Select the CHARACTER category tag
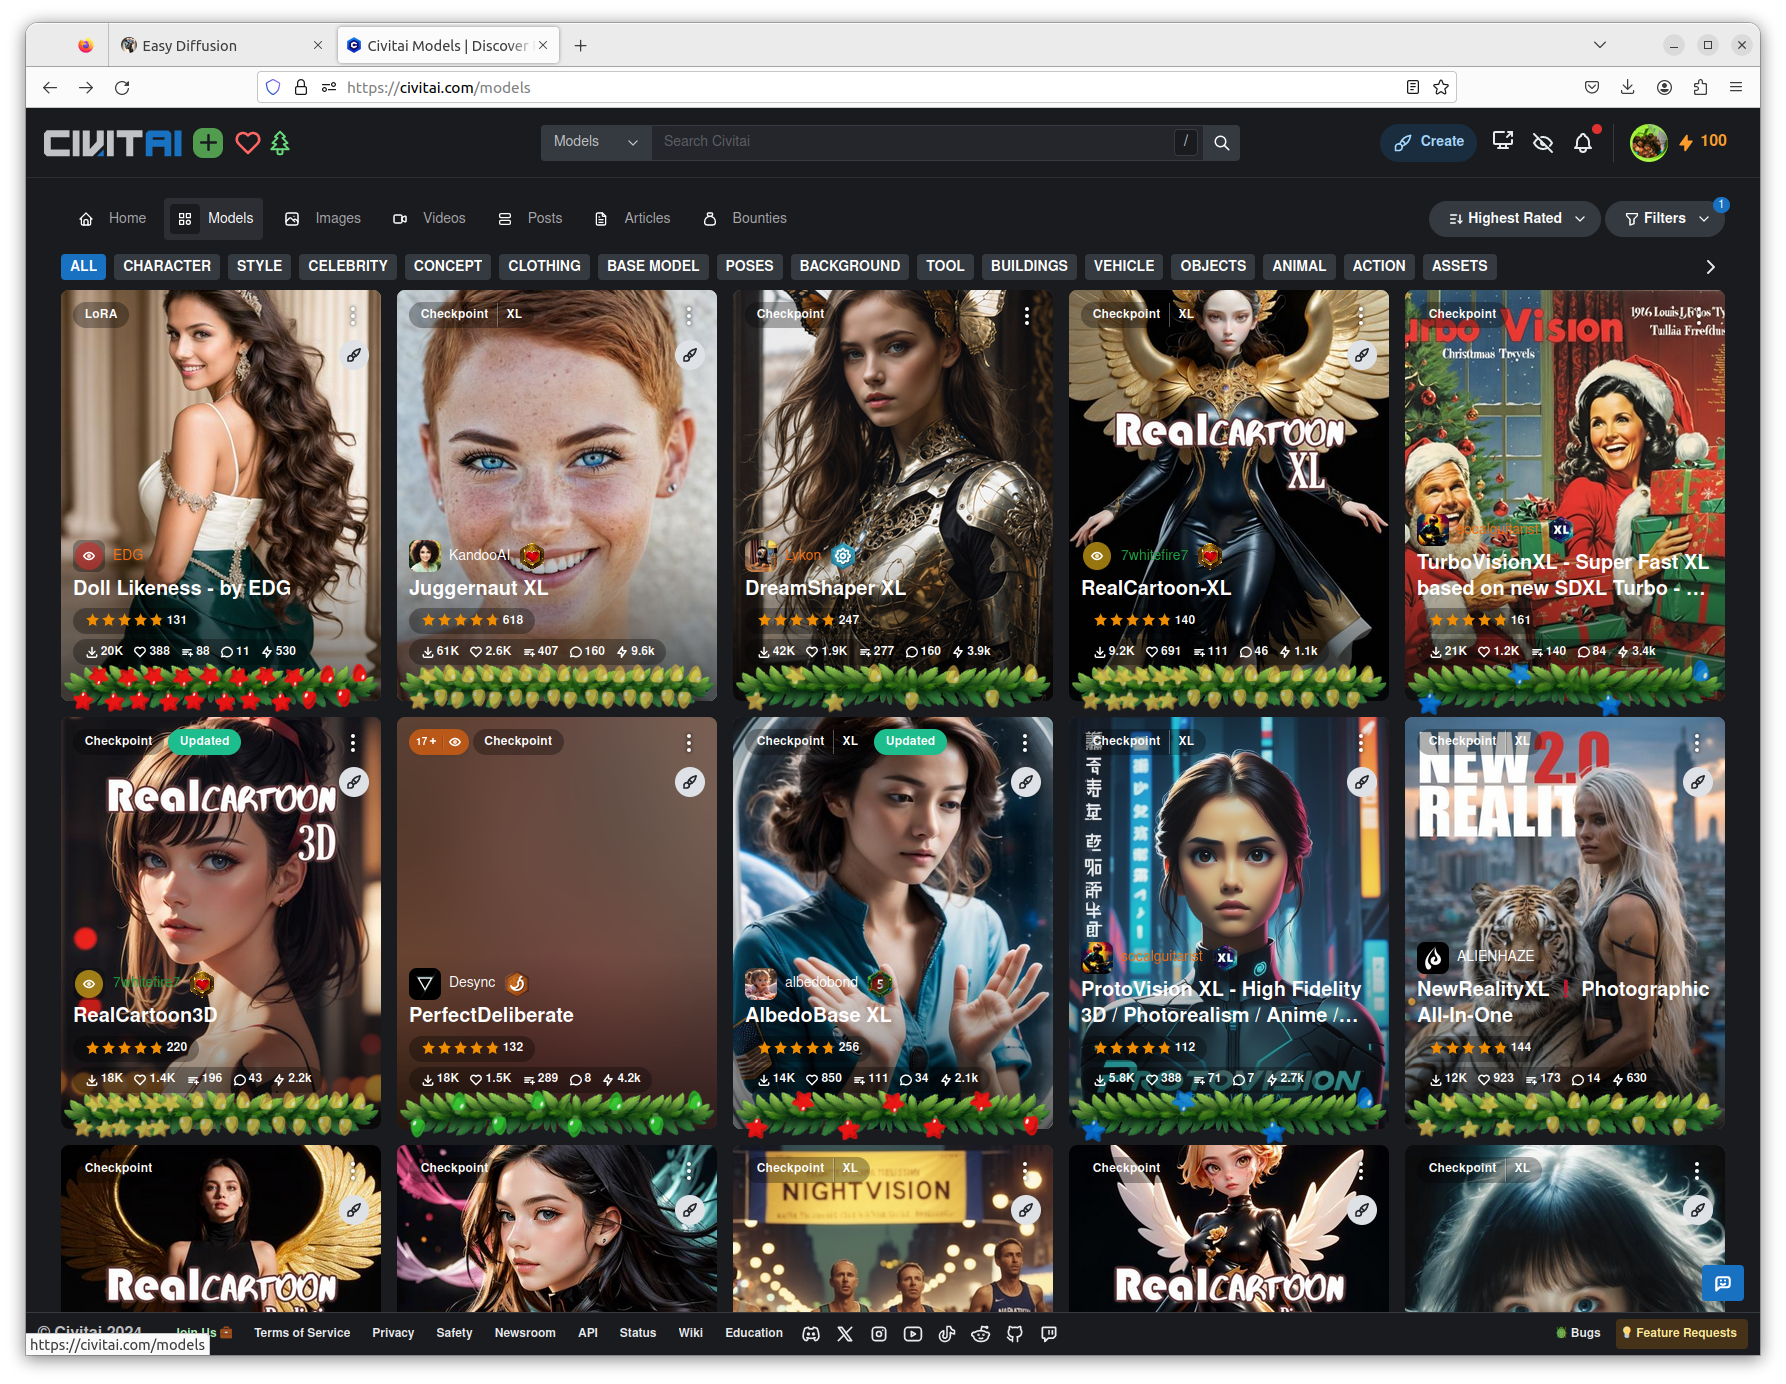The width and height of the screenshot is (1786, 1384). tap(167, 266)
